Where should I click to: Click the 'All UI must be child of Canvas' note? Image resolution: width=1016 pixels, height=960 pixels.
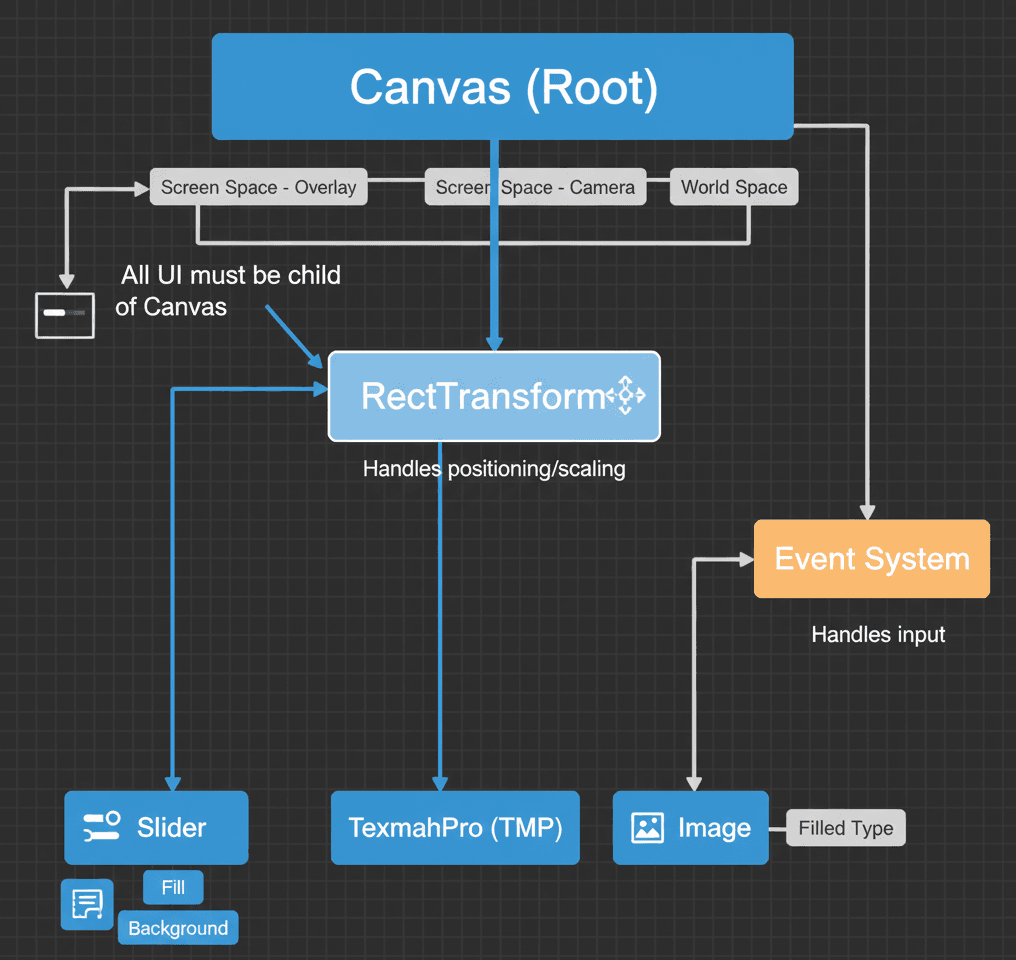coord(229,291)
